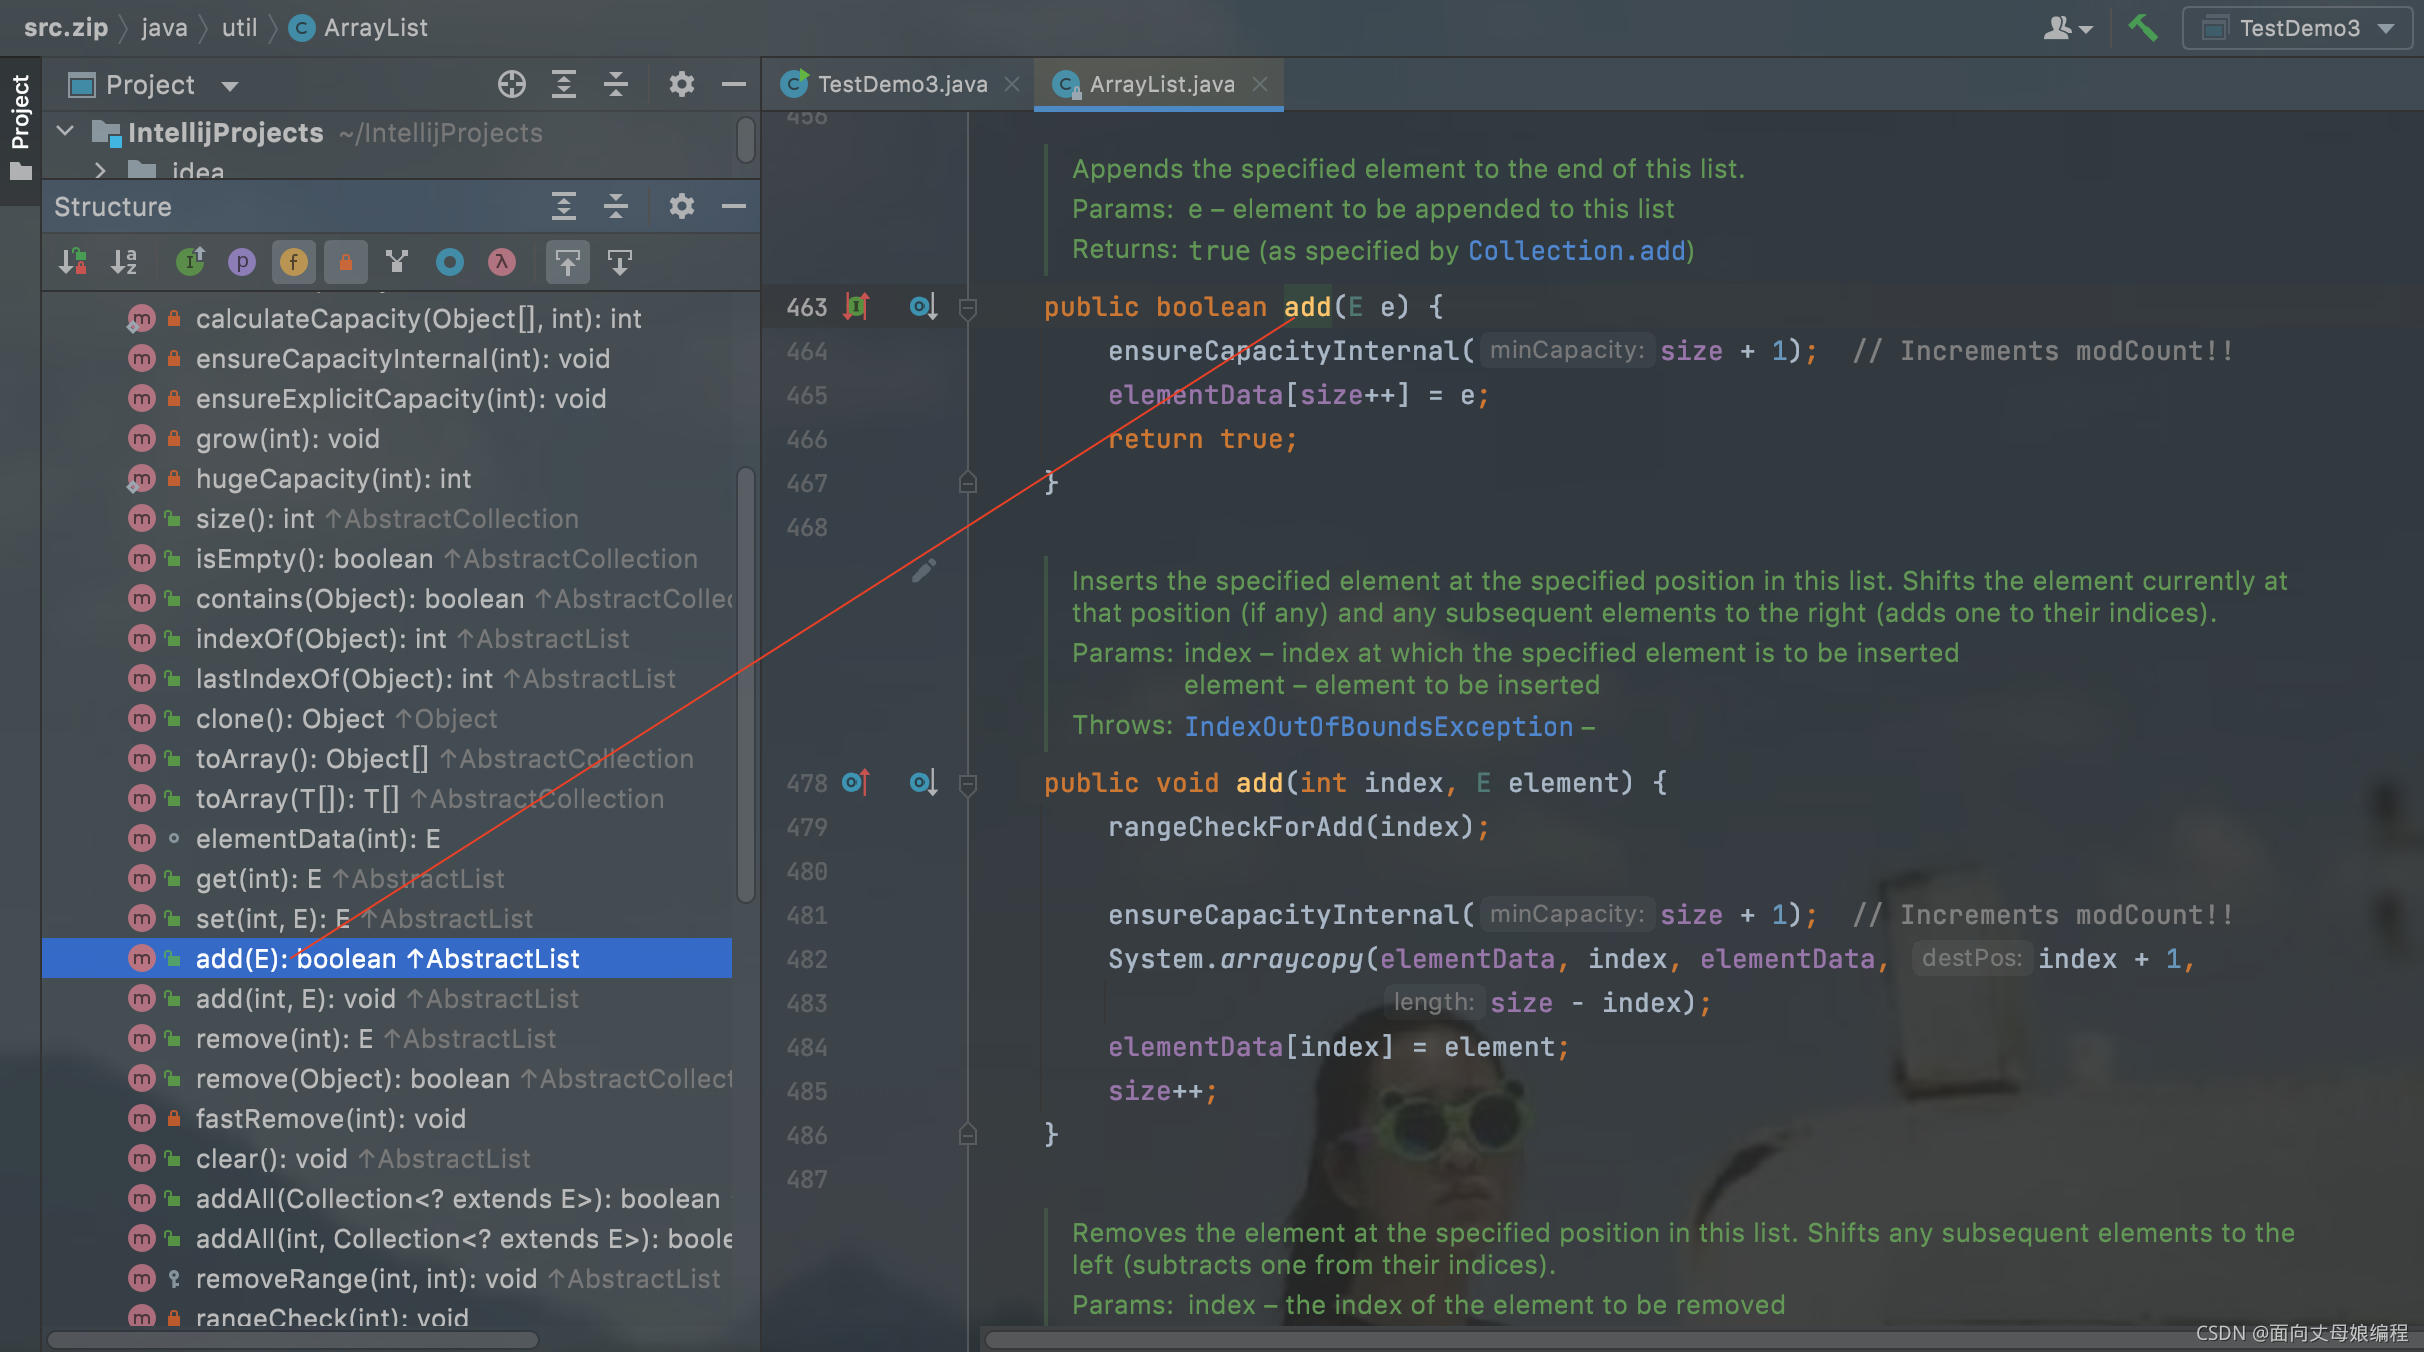2424x1352 pixels.
Task: Select clone(): Object in Structure
Action: pyautogui.click(x=387, y=718)
